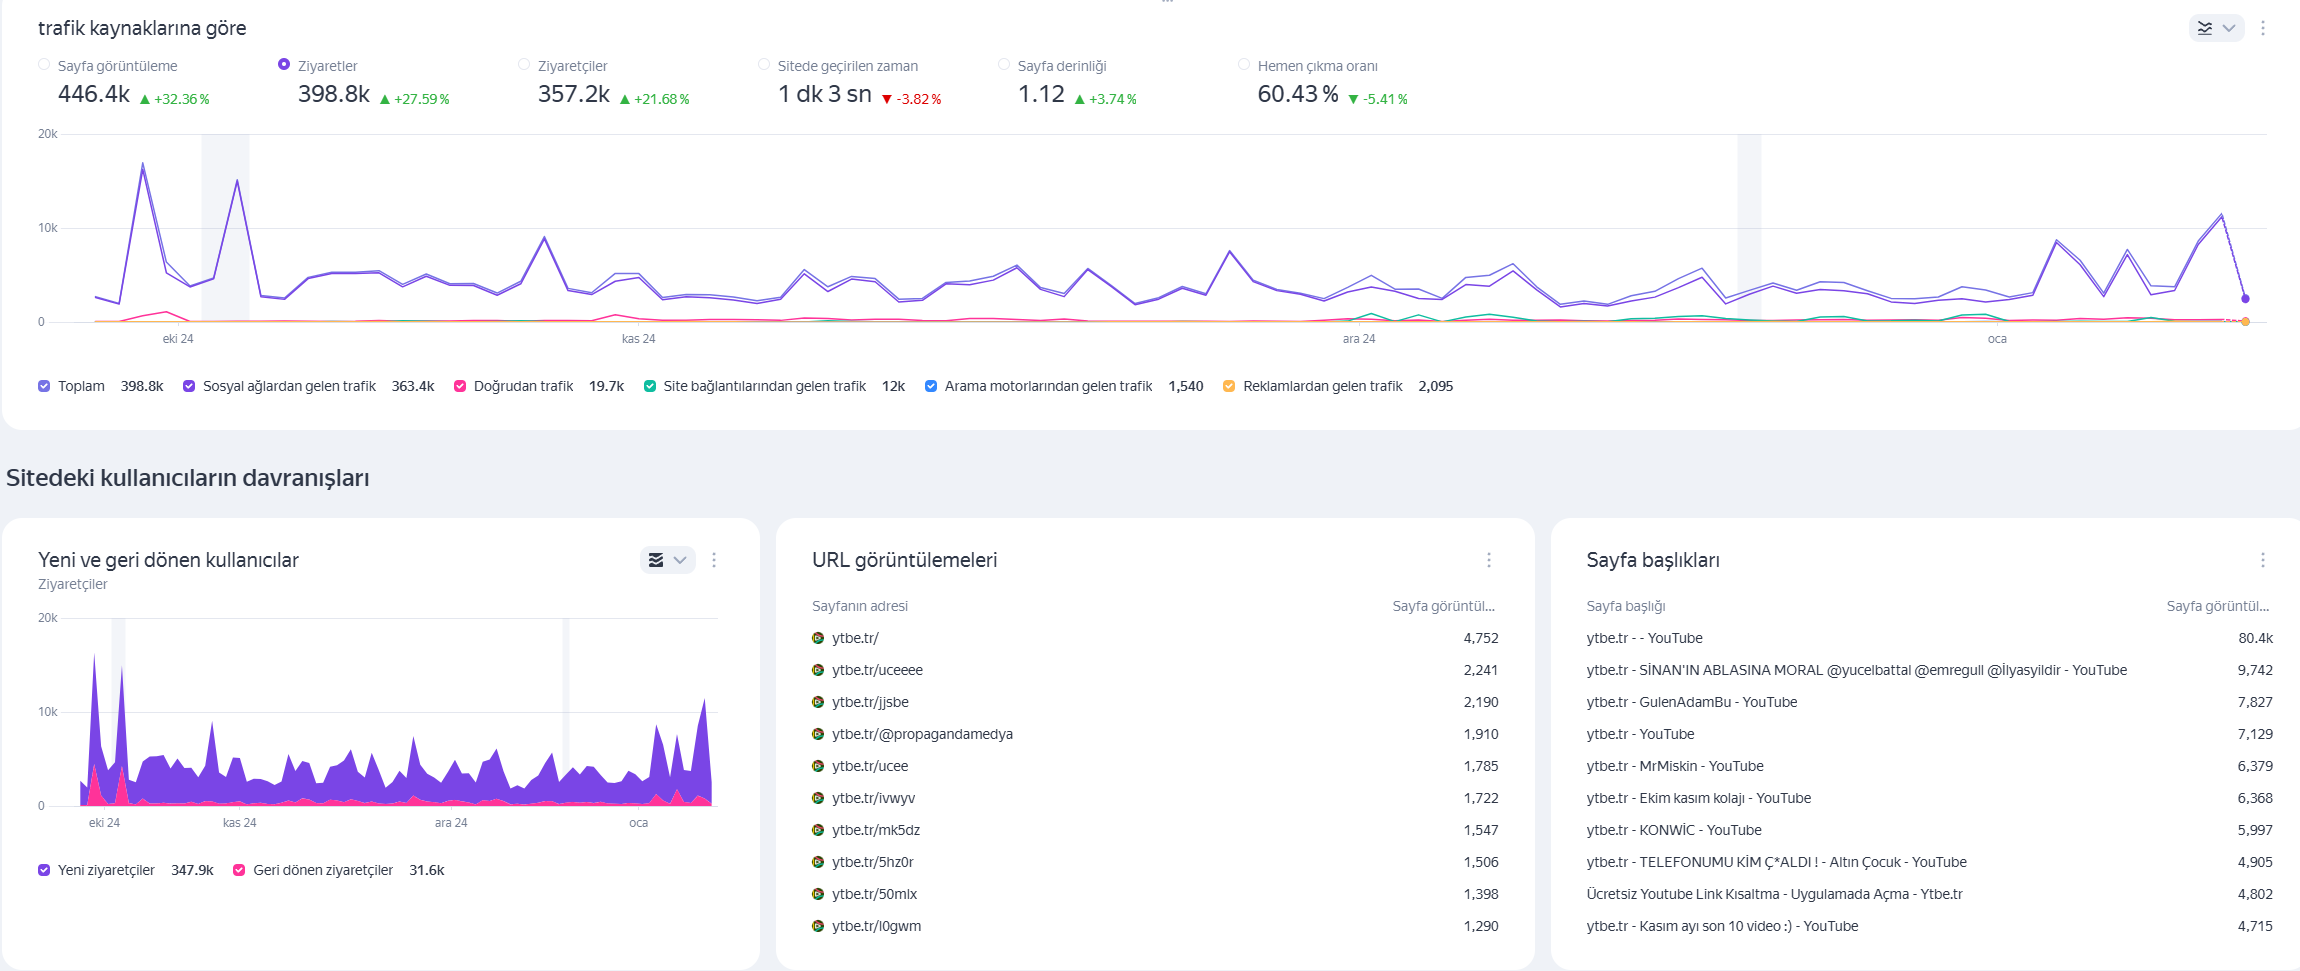Image resolution: width=2300 pixels, height=971 pixels.
Task: Toggle Doğrudan trafik legend checkbox
Action: point(460,386)
